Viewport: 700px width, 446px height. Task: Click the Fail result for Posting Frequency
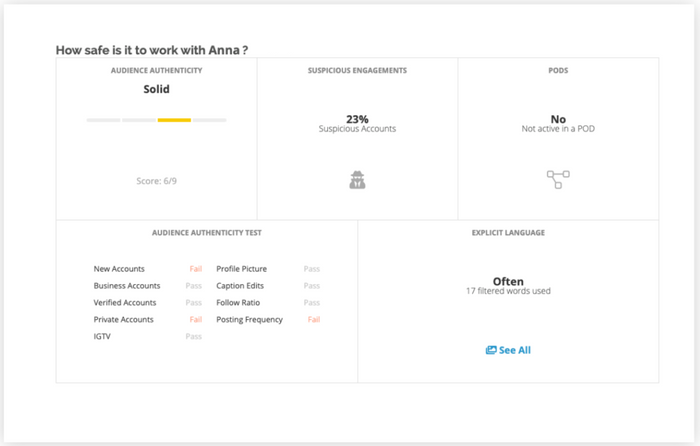pos(313,320)
